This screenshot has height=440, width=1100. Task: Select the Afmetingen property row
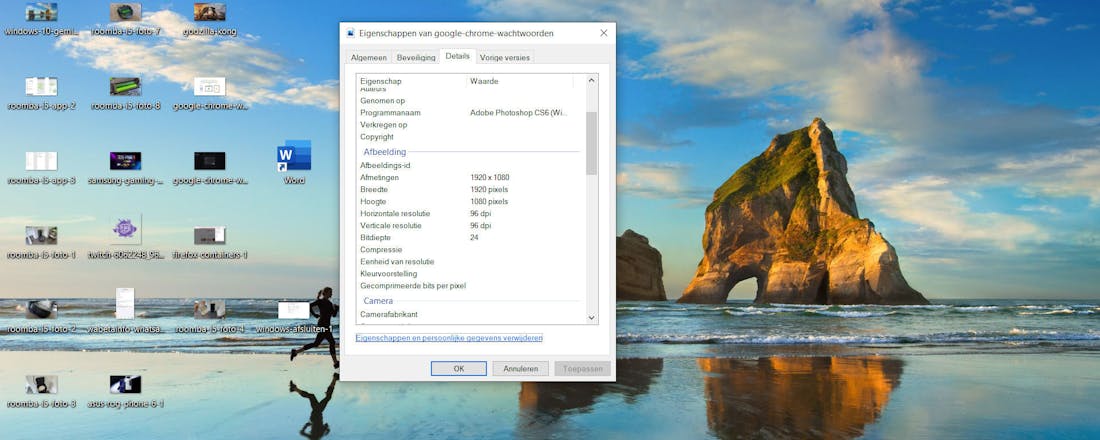pyautogui.click(x=471, y=178)
